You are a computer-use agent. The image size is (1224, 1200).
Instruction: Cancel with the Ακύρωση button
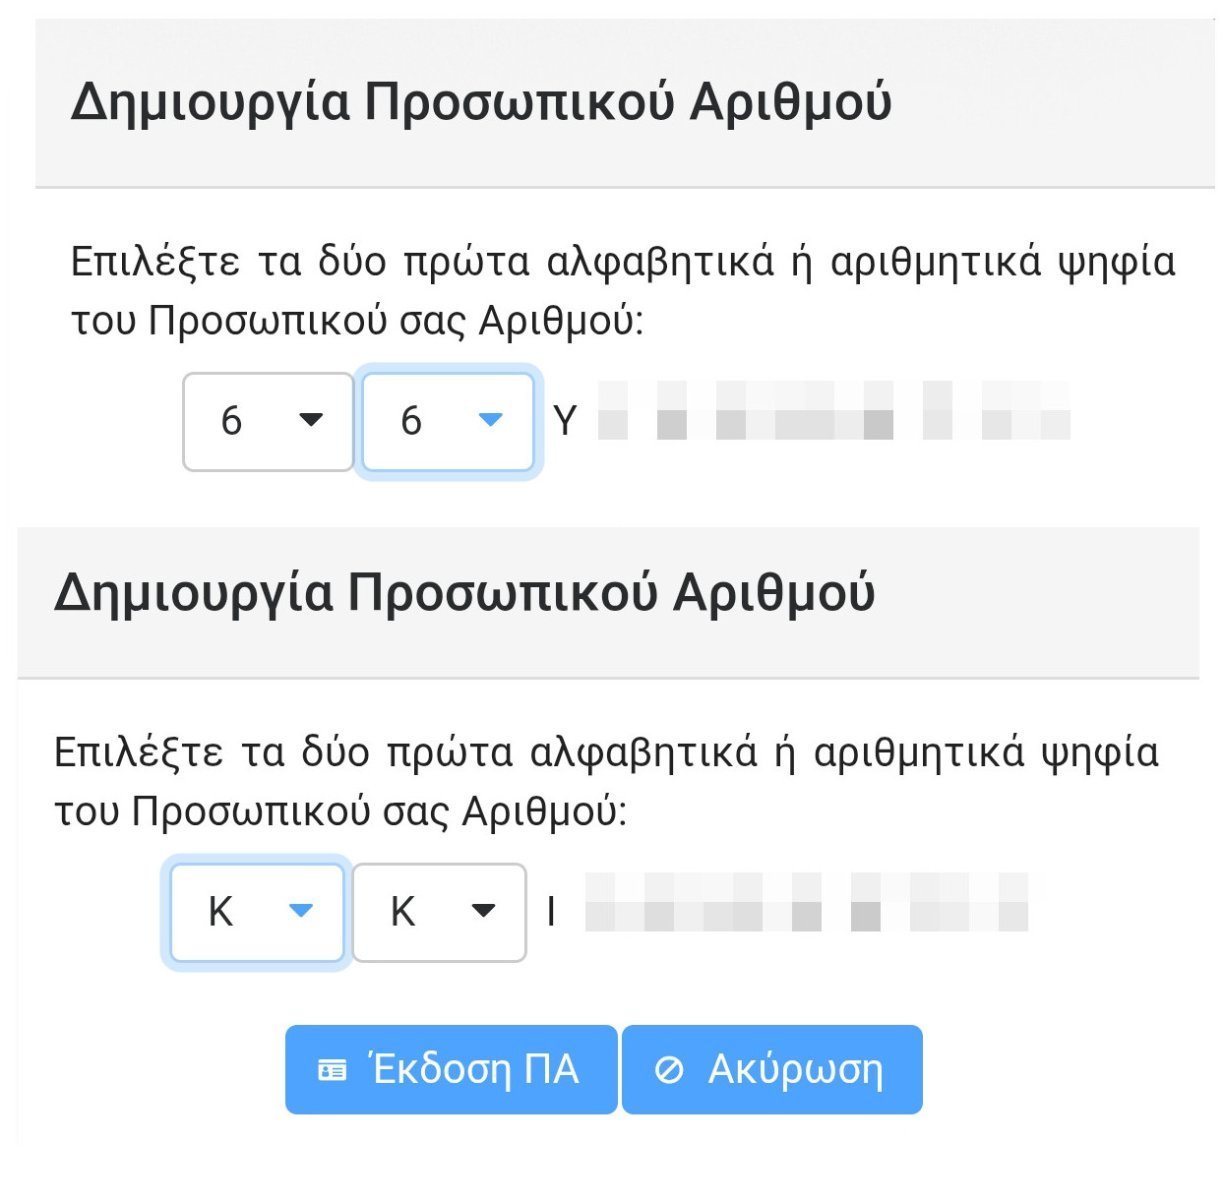[x=772, y=1069]
